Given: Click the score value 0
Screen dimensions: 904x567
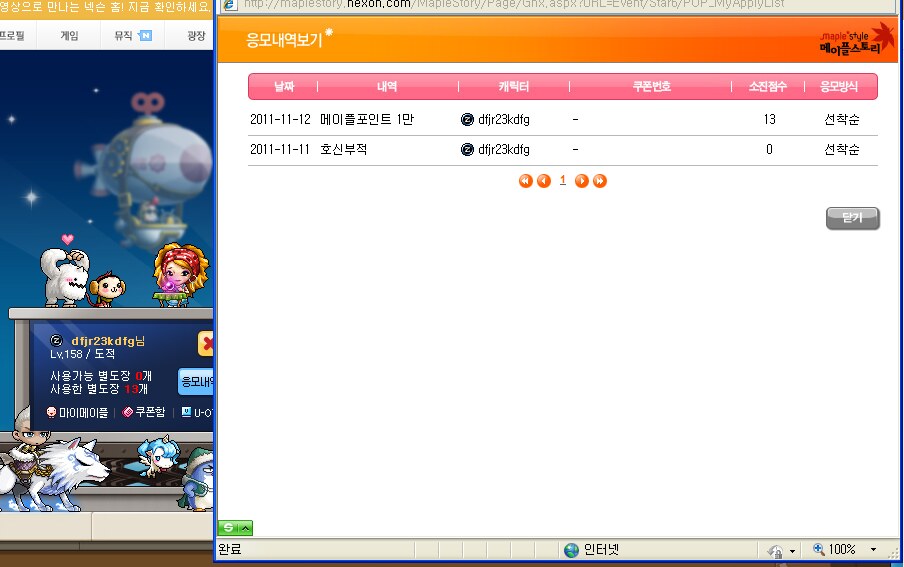Looking at the screenshot, I should click(769, 149).
